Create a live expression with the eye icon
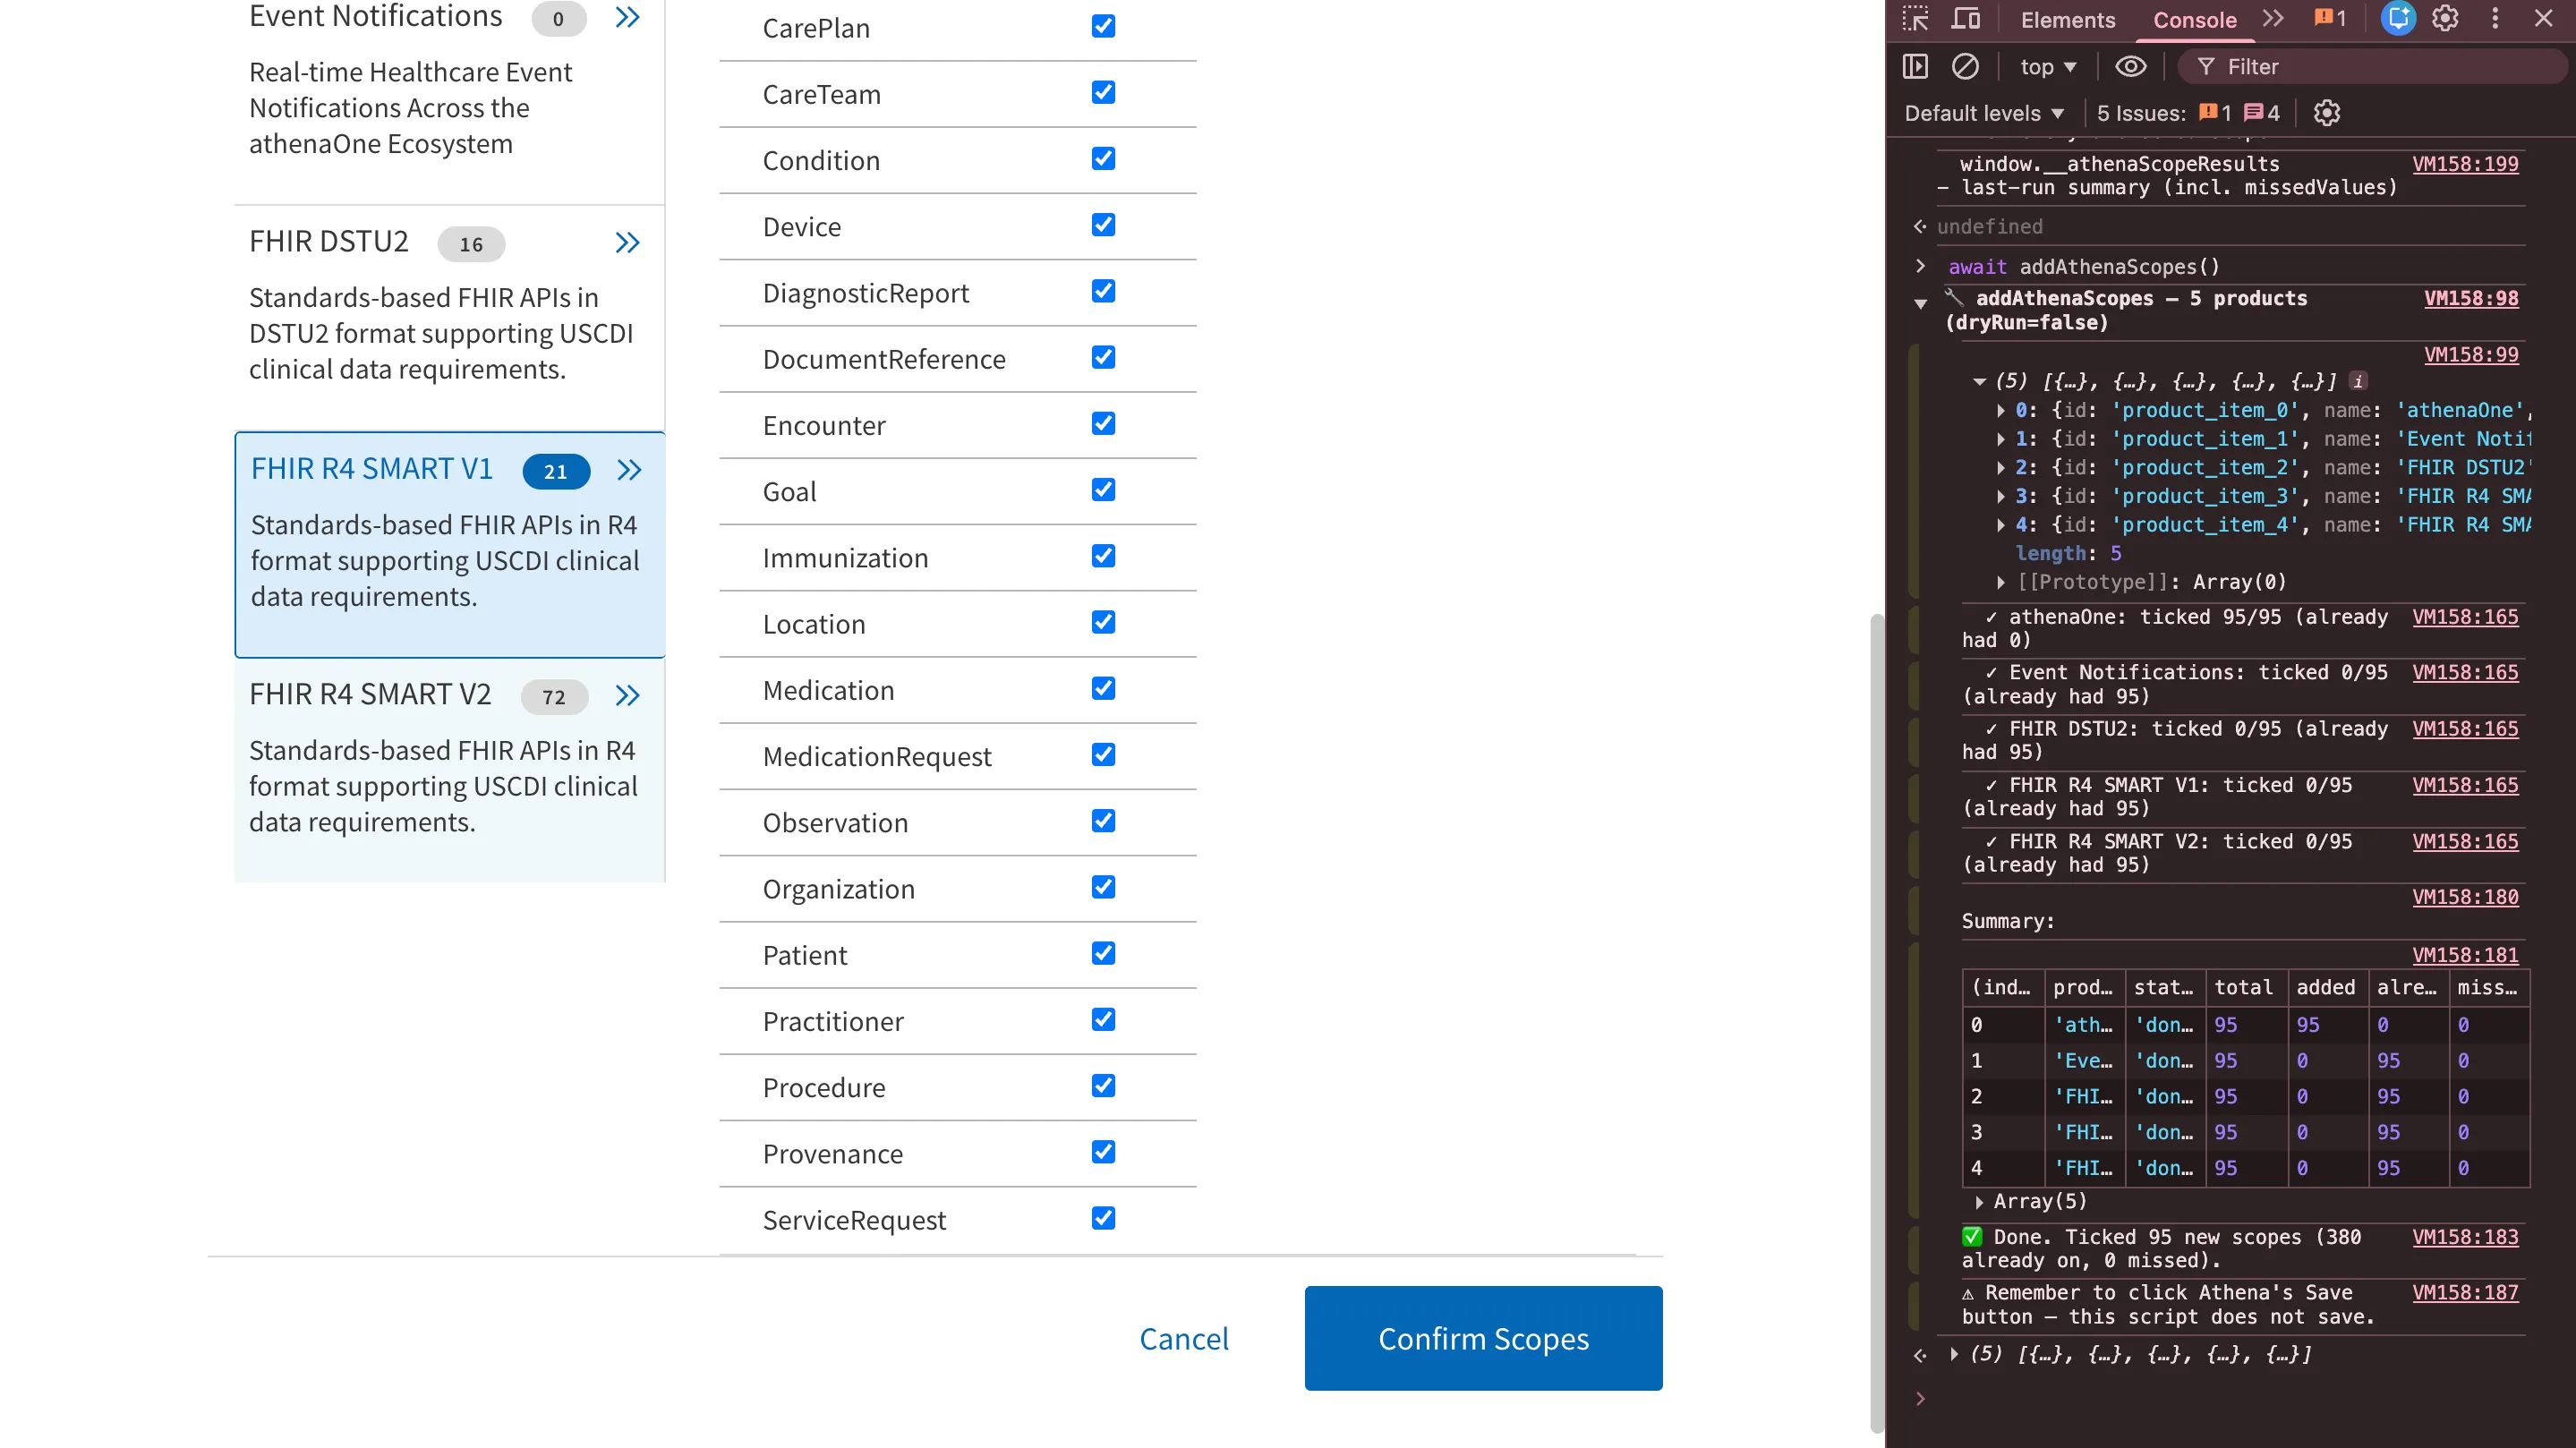This screenshot has width=2576, height=1448. coord(2131,67)
